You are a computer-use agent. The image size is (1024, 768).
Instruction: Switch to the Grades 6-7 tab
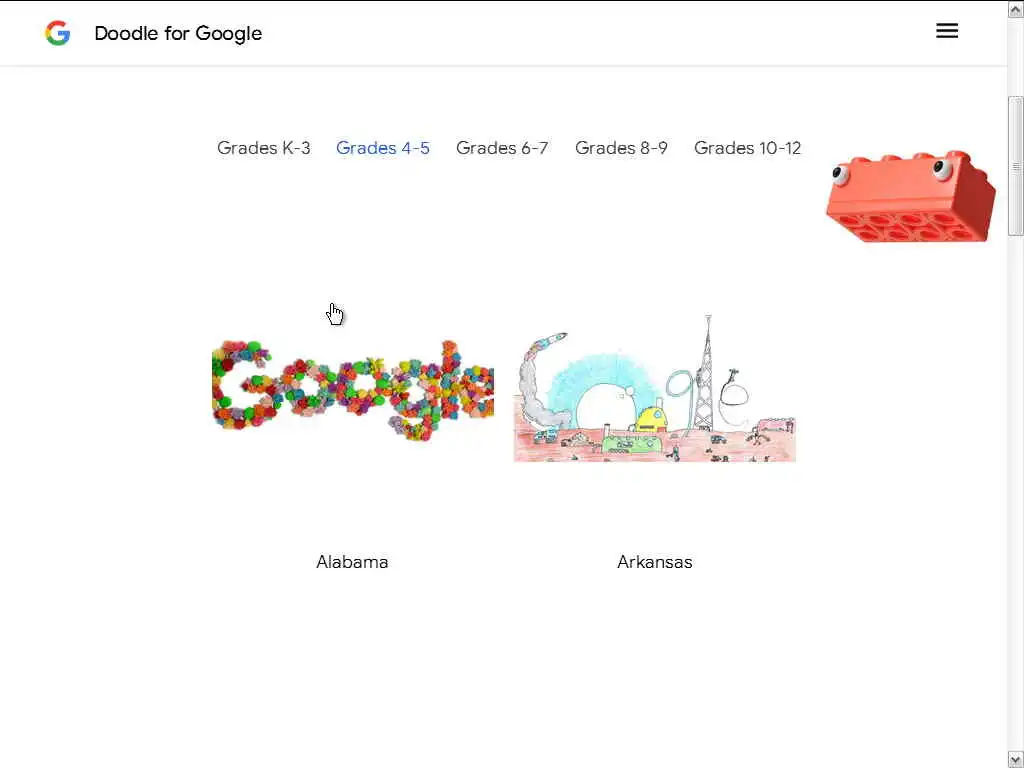[502, 148]
